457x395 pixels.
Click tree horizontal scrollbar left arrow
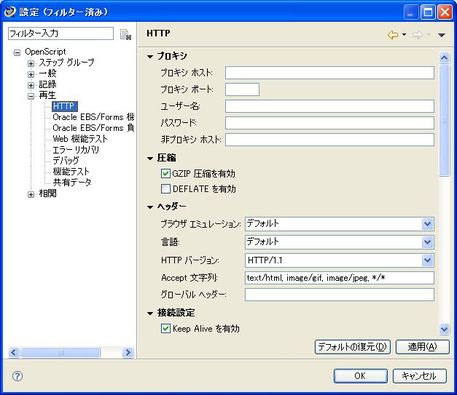[14, 352]
